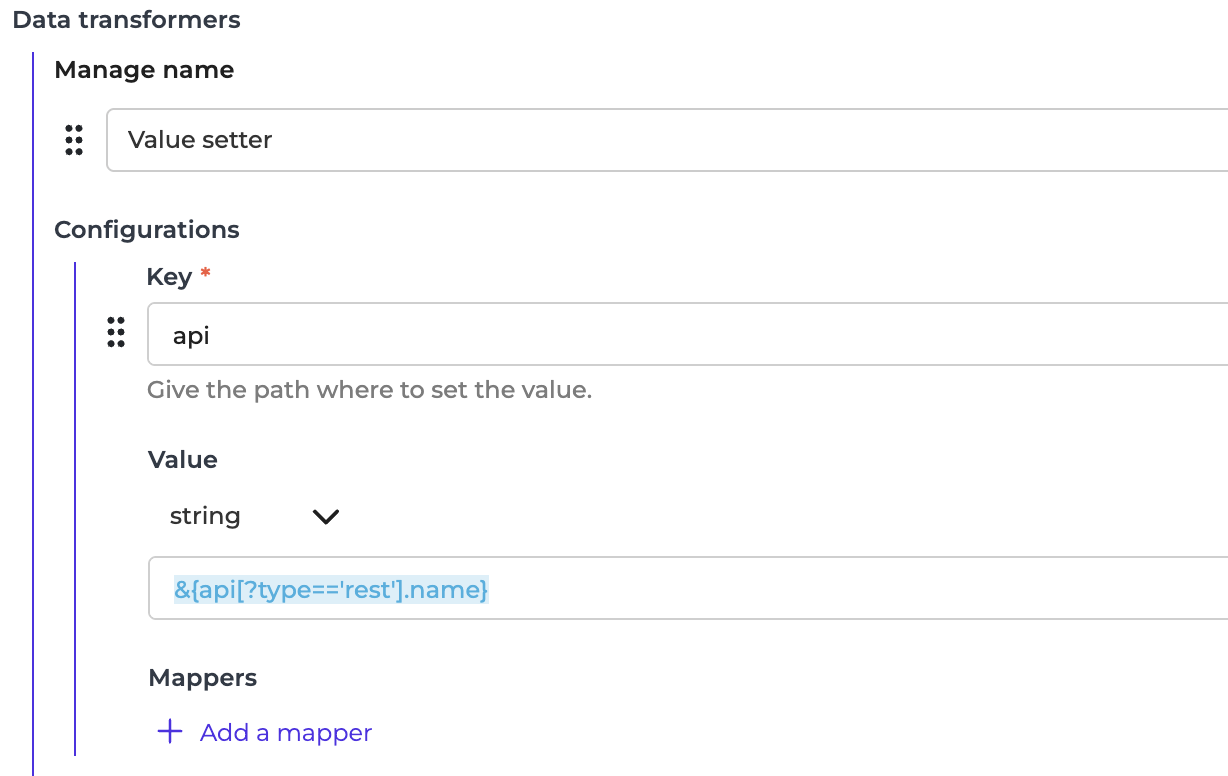Click the drag handle beside the Key field
This screenshot has width=1228, height=776.
(x=116, y=332)
